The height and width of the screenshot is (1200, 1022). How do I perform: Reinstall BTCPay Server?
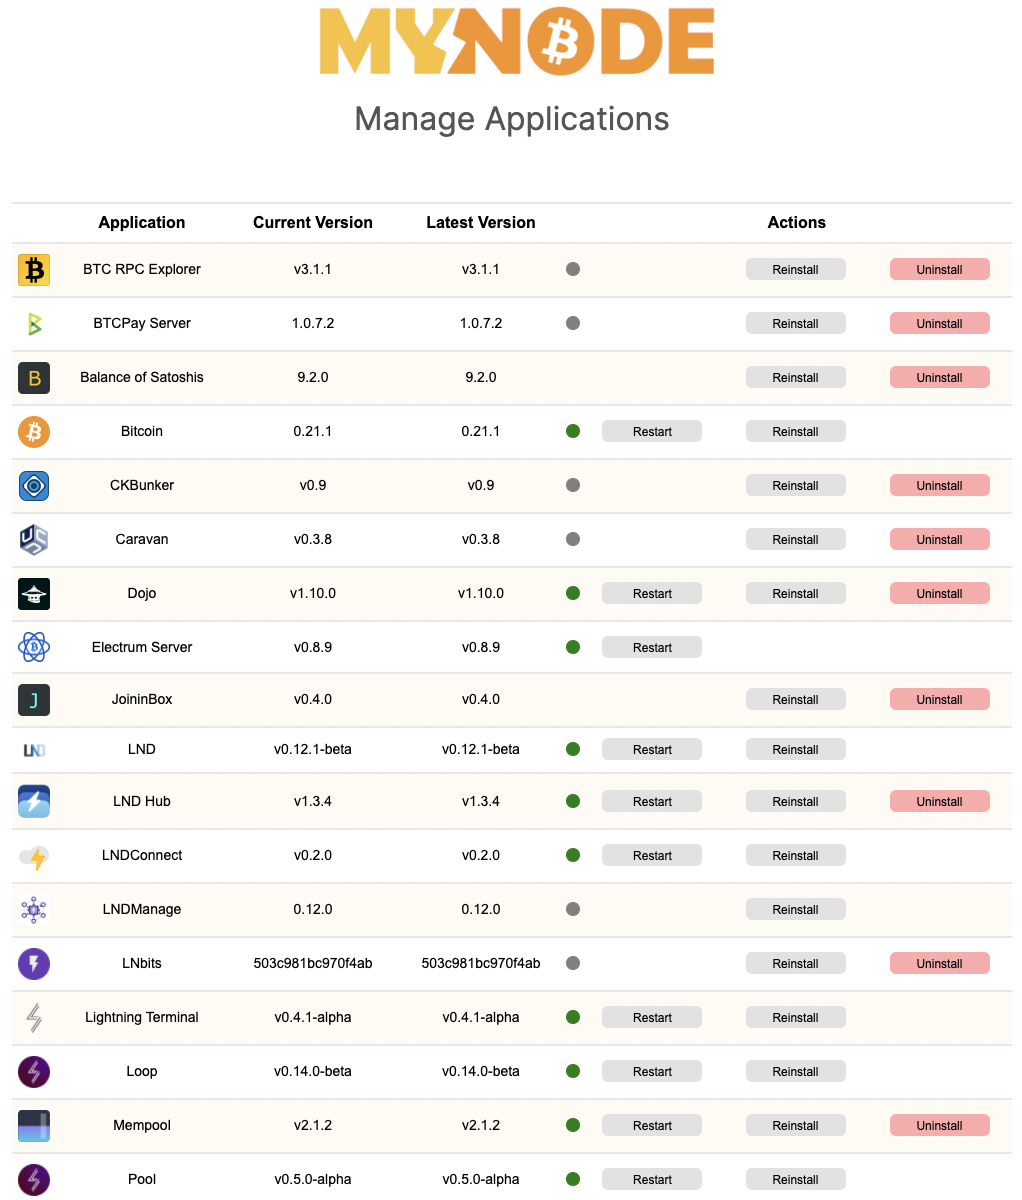coord(796,323)
